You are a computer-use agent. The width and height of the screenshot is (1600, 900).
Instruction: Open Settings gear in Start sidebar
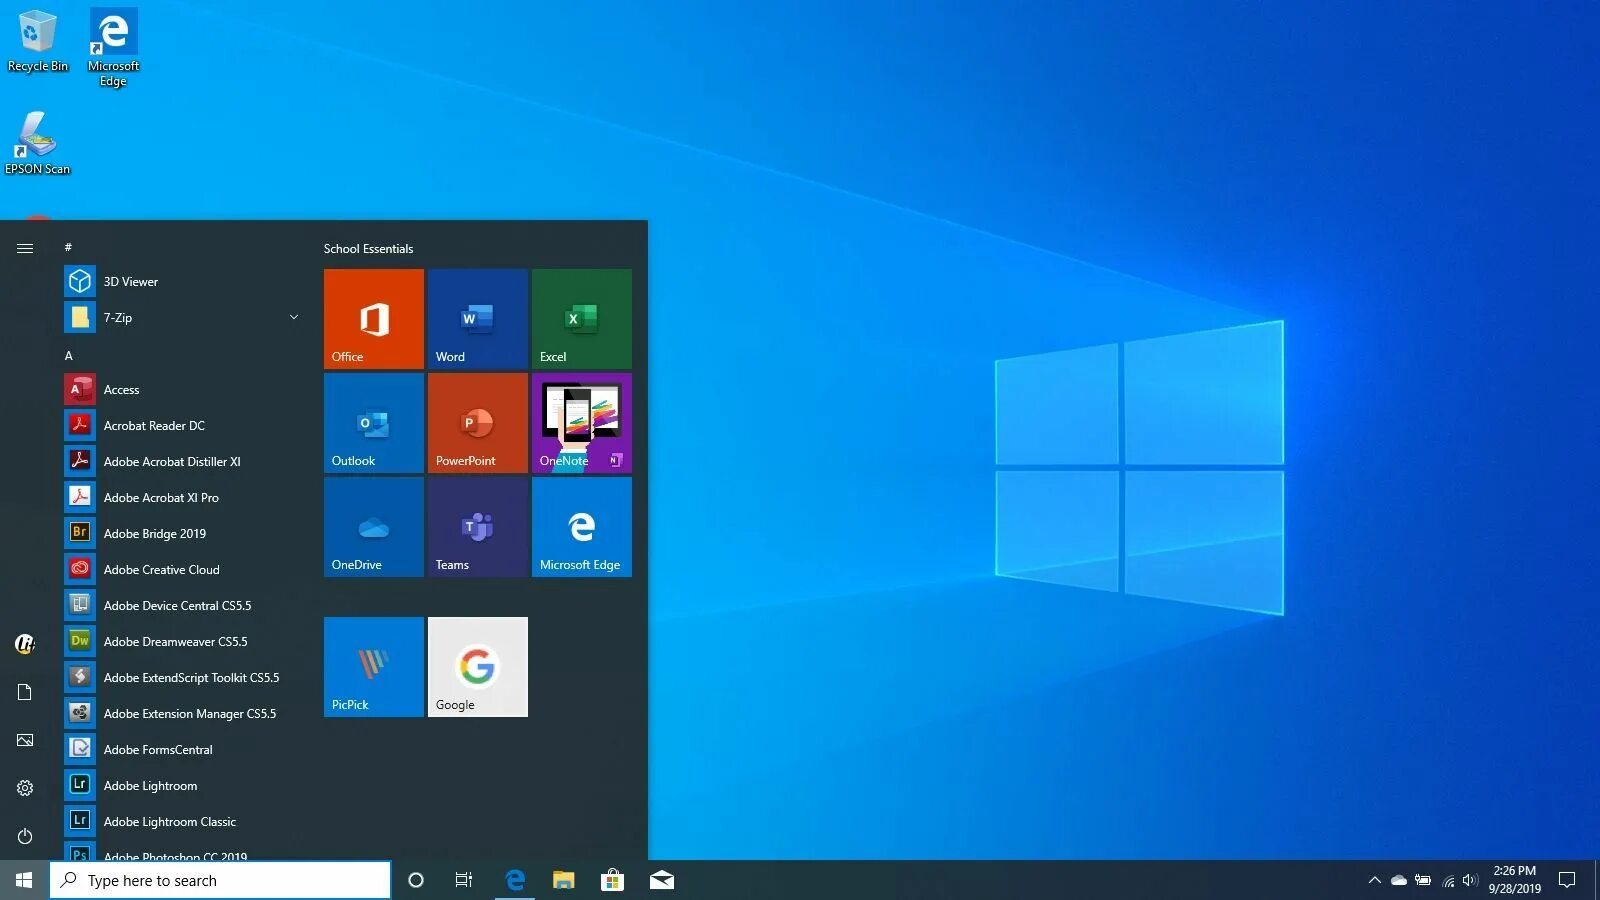click(25, 788)
